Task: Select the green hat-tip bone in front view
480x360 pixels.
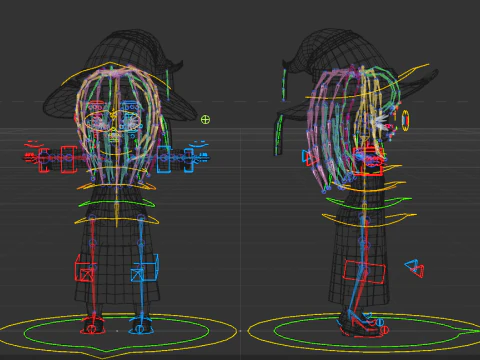Action: click(168, 84)
